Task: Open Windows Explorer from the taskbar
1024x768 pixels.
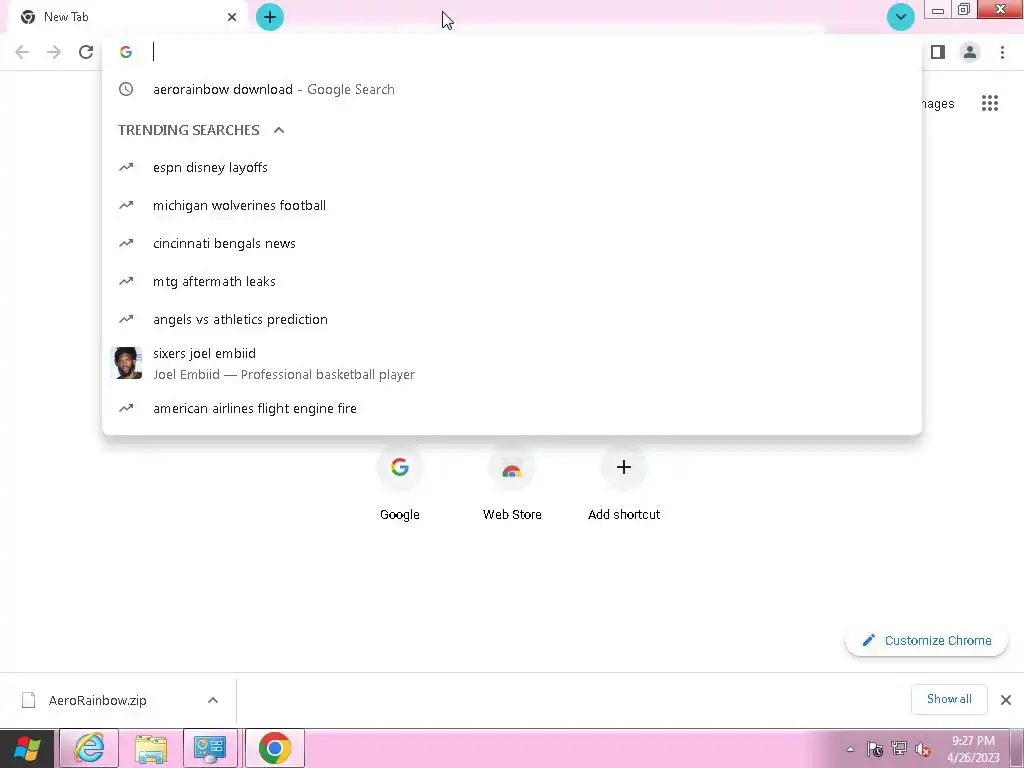Action: coord(151,748)
